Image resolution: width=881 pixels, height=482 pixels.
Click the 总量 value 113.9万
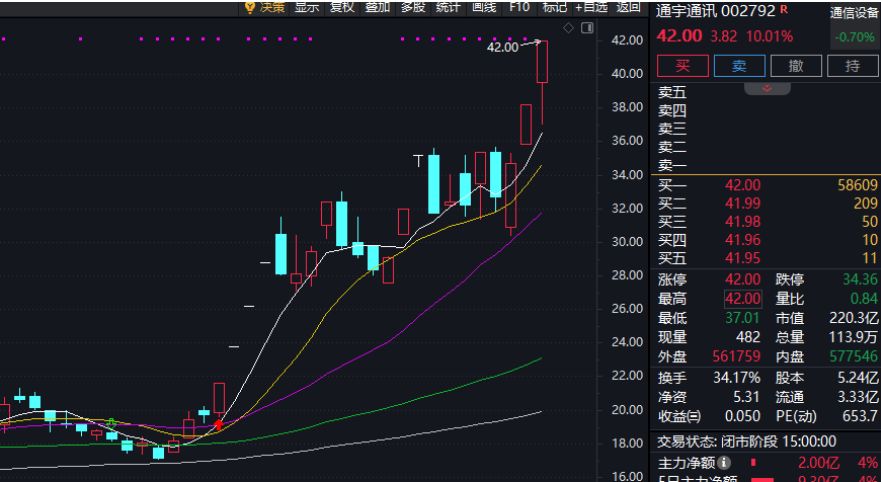point(854,337)
